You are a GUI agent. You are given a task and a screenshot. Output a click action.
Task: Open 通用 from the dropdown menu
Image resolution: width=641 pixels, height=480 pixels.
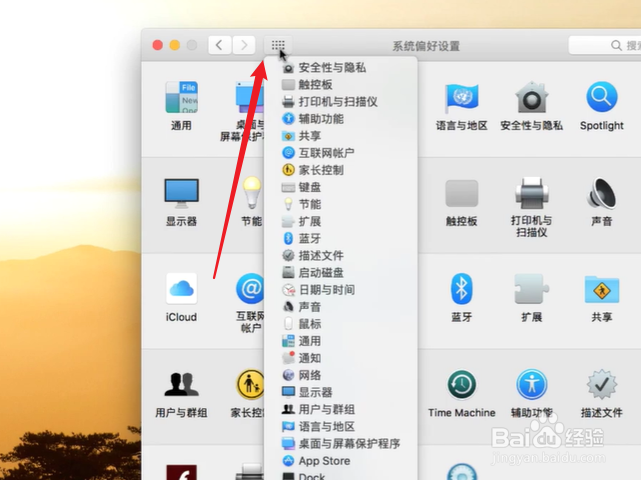(x=341, y=341)
